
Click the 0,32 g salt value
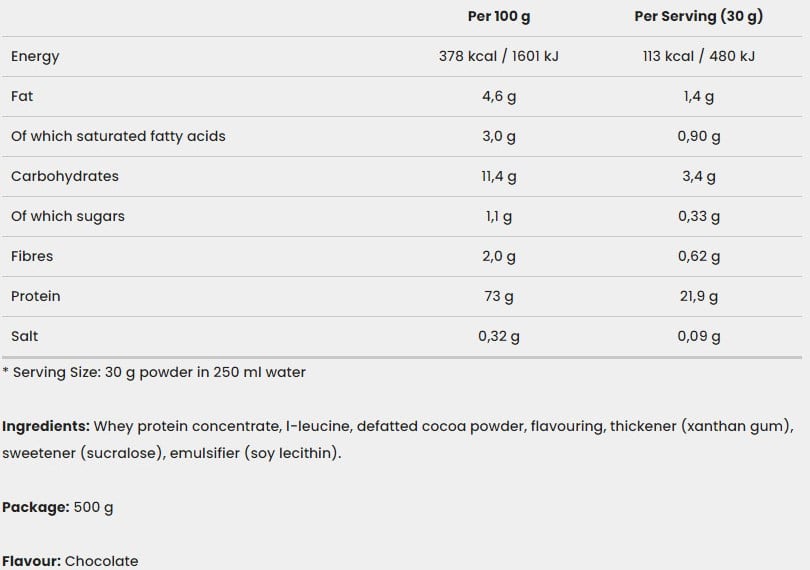coord(499,336)
